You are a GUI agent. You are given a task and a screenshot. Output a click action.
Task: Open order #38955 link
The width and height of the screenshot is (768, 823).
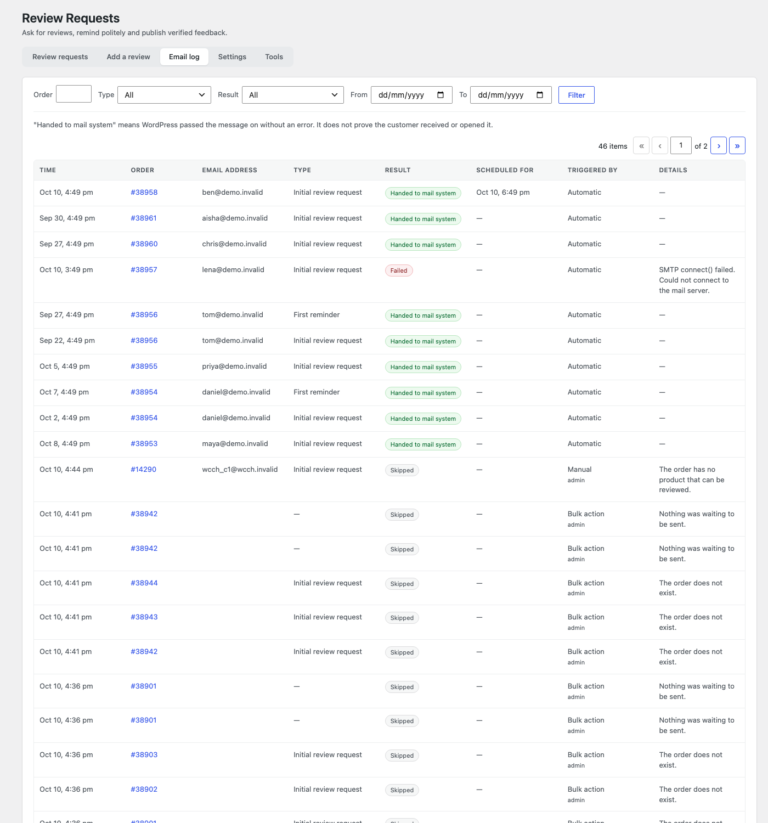click(x=144, y=366)
